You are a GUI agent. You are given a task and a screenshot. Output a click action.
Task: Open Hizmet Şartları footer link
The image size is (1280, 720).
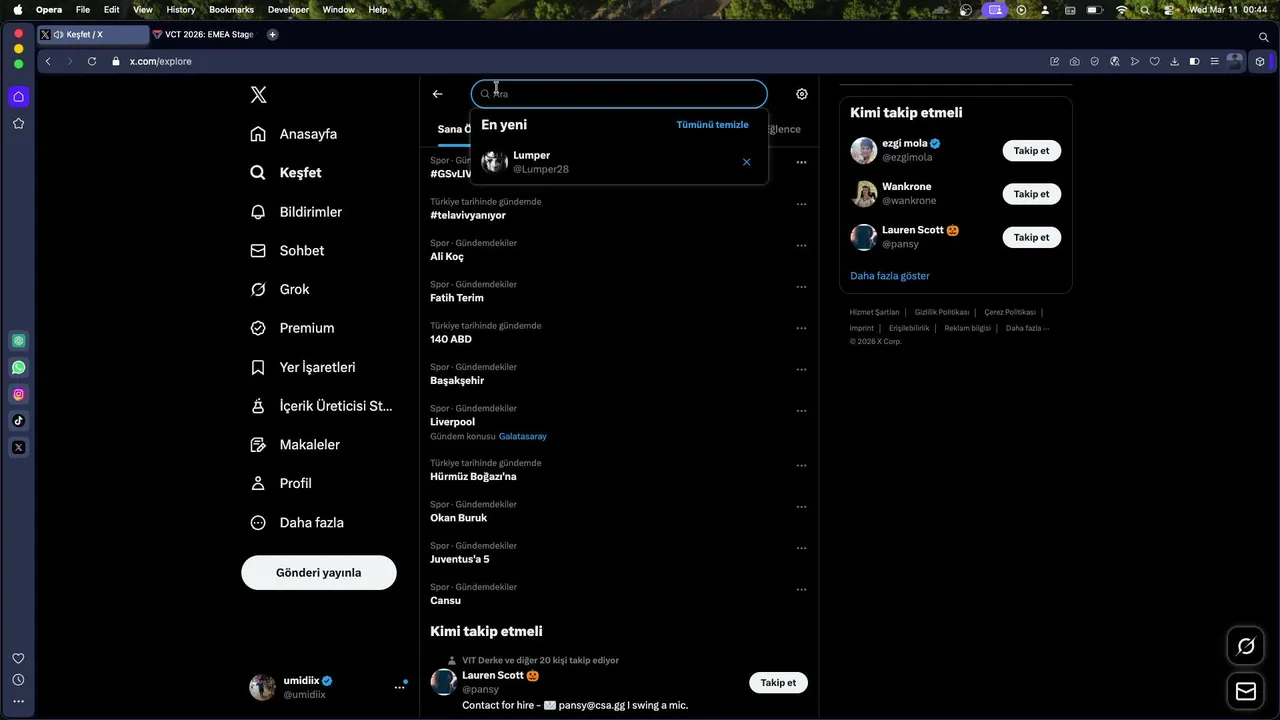pos(874,312)
